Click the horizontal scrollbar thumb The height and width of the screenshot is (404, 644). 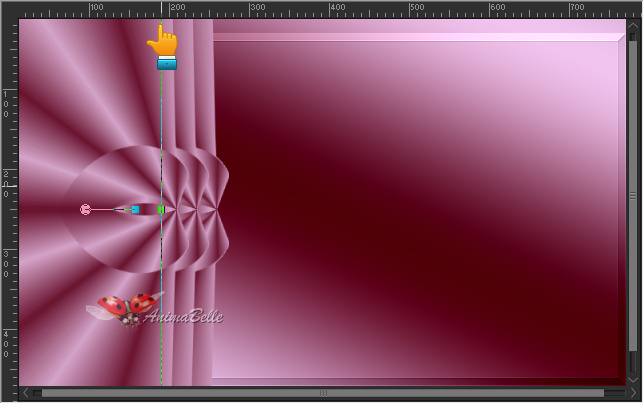(x=323, y=393)
